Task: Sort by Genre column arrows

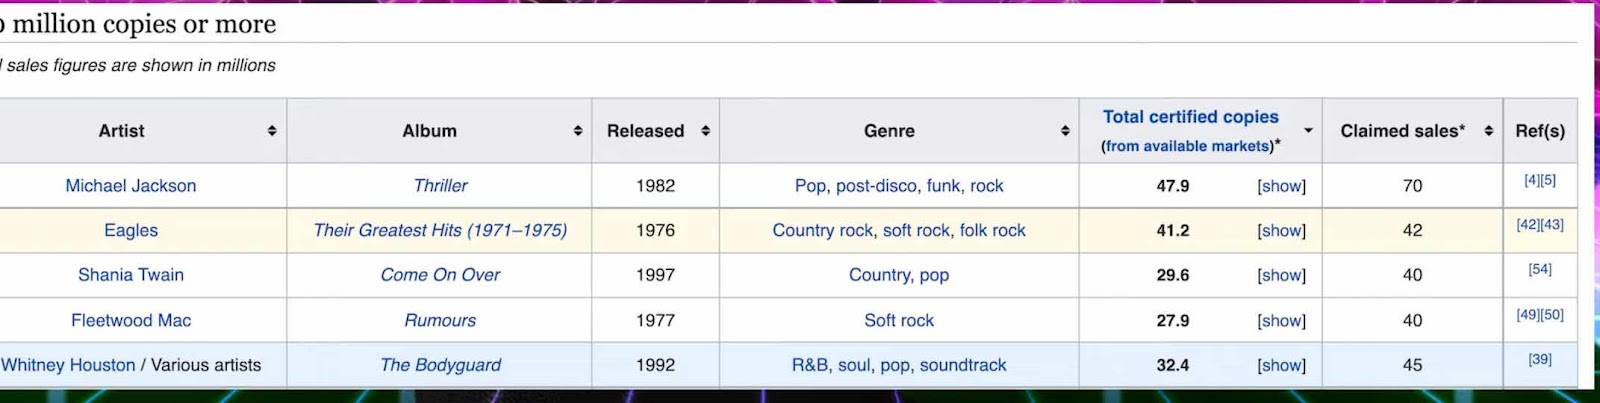Action: click(x=1065, y=131)
